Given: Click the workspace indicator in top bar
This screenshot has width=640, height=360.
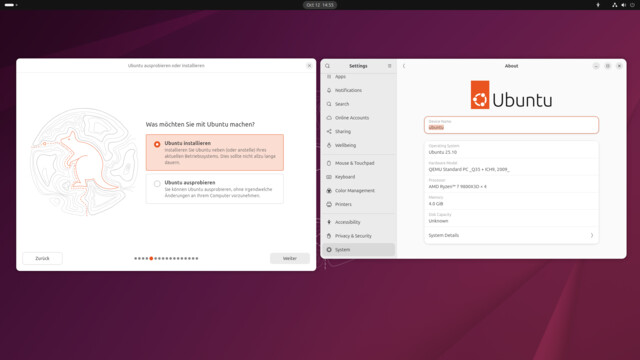Looking at the screenshot, I should [11, 5].
